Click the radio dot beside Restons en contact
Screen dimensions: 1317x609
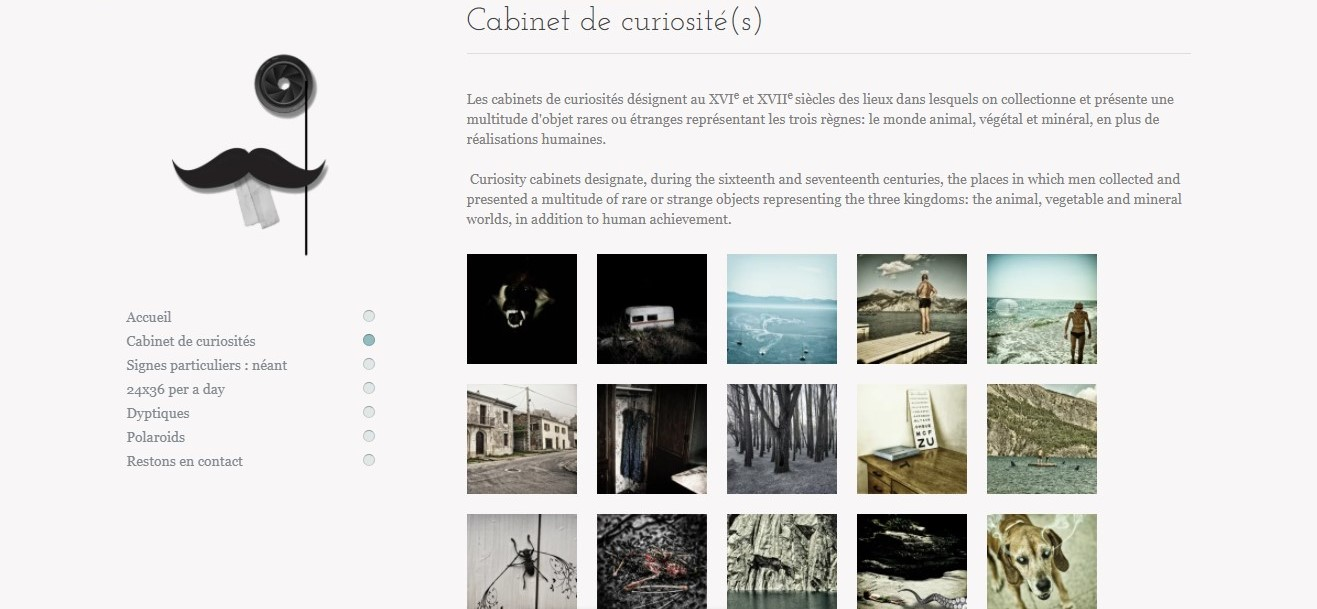point(369,461)
